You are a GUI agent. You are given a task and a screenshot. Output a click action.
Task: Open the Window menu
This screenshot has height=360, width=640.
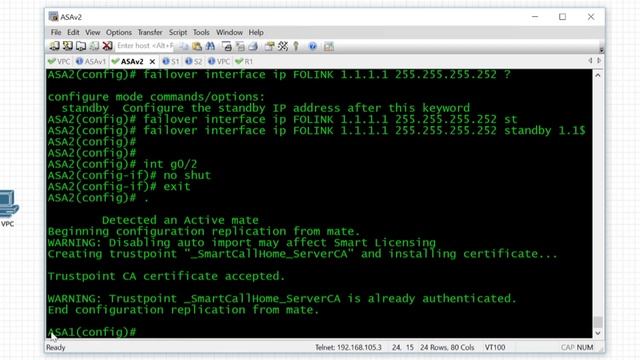(x=229, y=32)
